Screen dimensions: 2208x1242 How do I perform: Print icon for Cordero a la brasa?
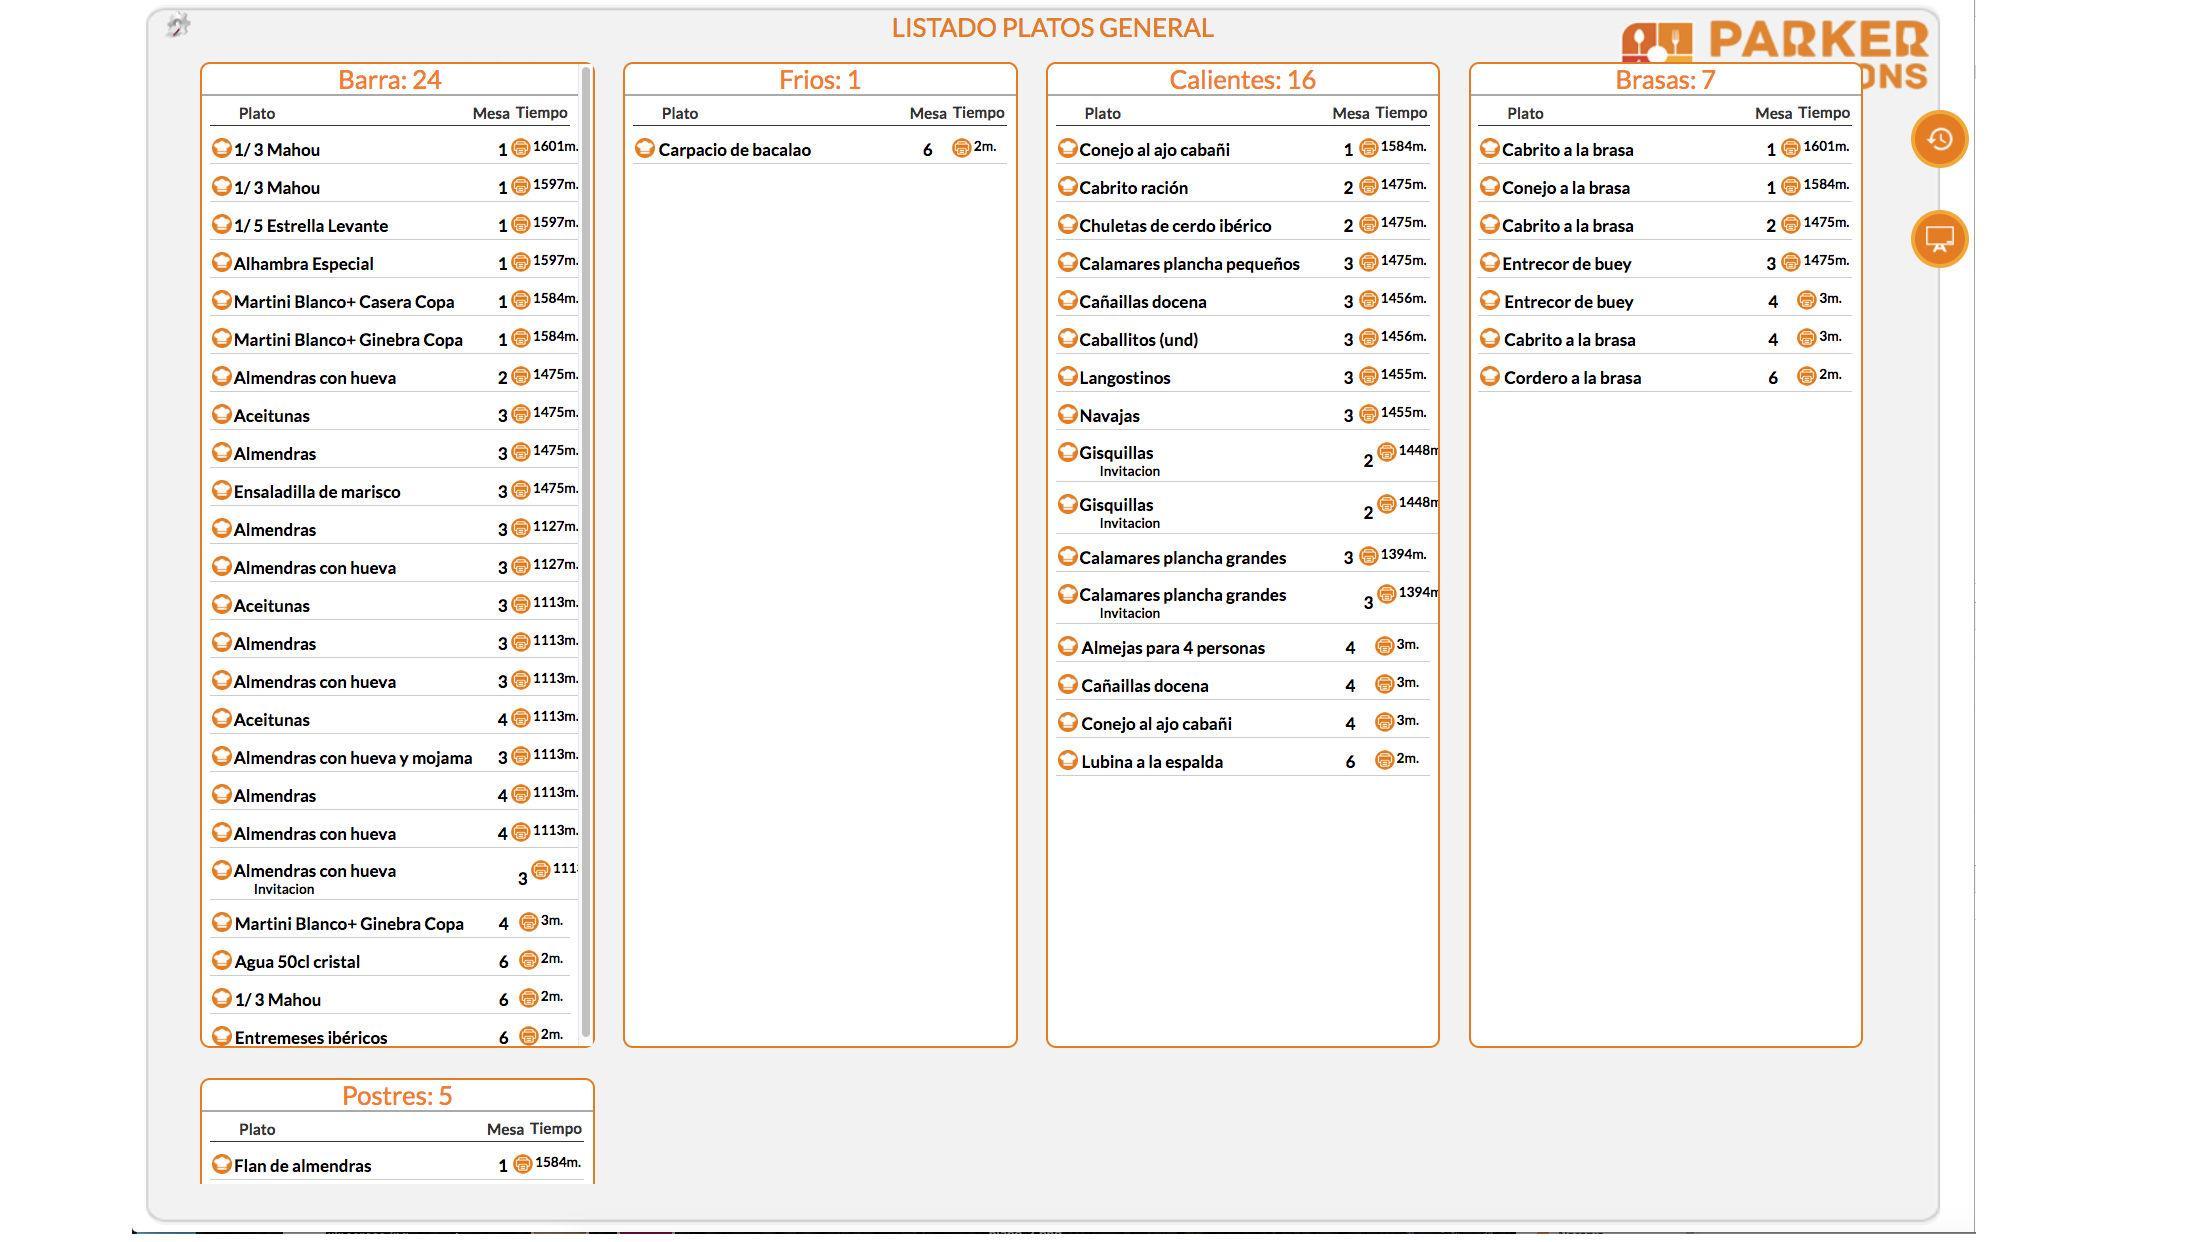point(1806,376)
